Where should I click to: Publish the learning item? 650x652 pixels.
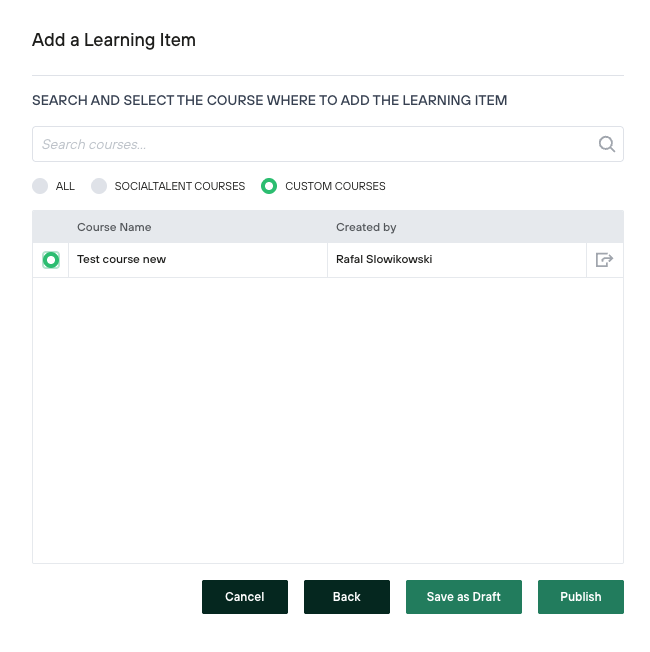[x=580, y=597]
